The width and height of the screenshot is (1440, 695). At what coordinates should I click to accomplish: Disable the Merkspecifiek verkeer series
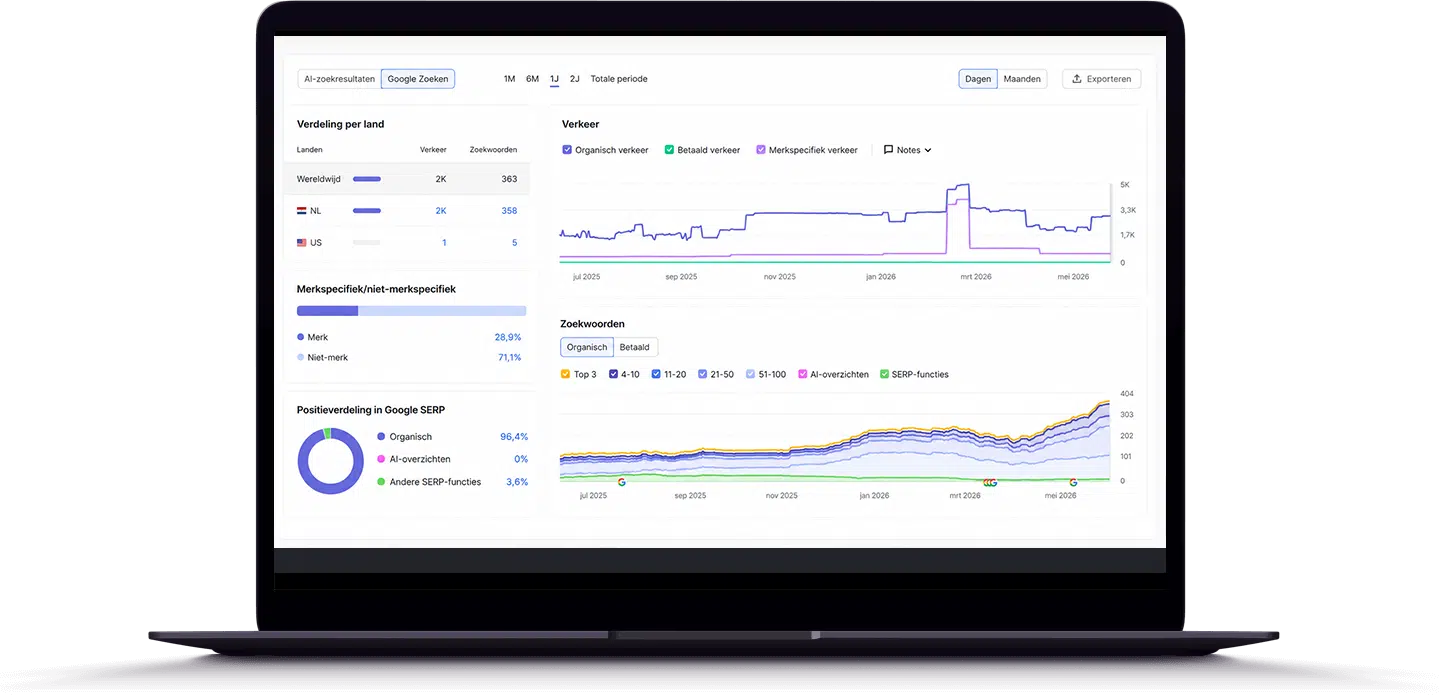tap(761, 150)
